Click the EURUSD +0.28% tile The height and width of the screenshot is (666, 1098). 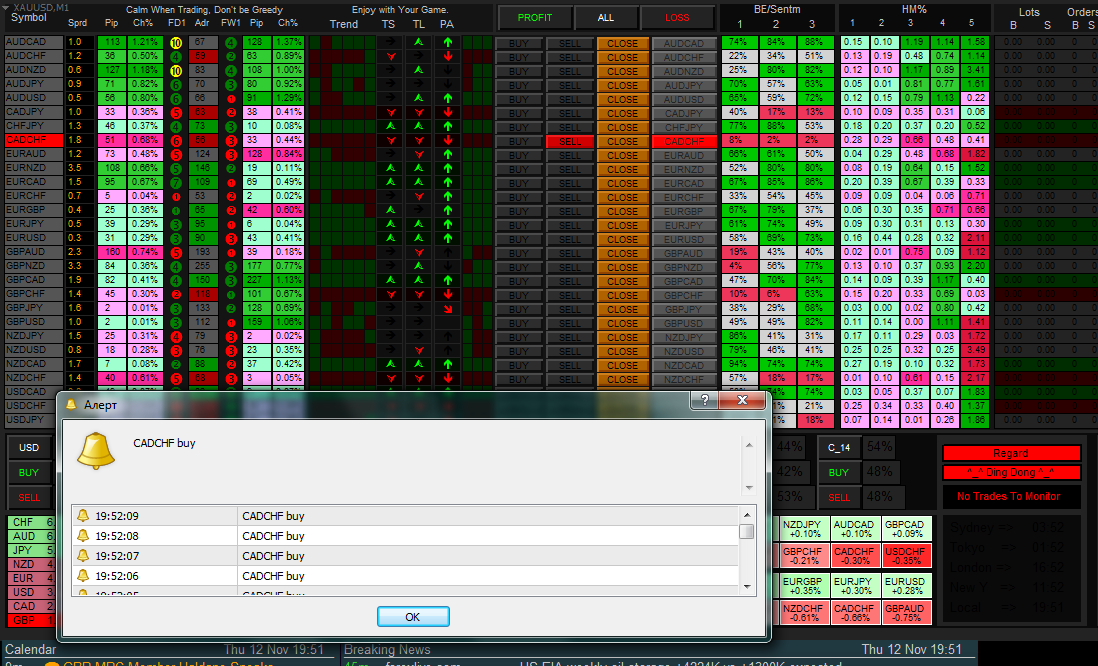[905, 586]
